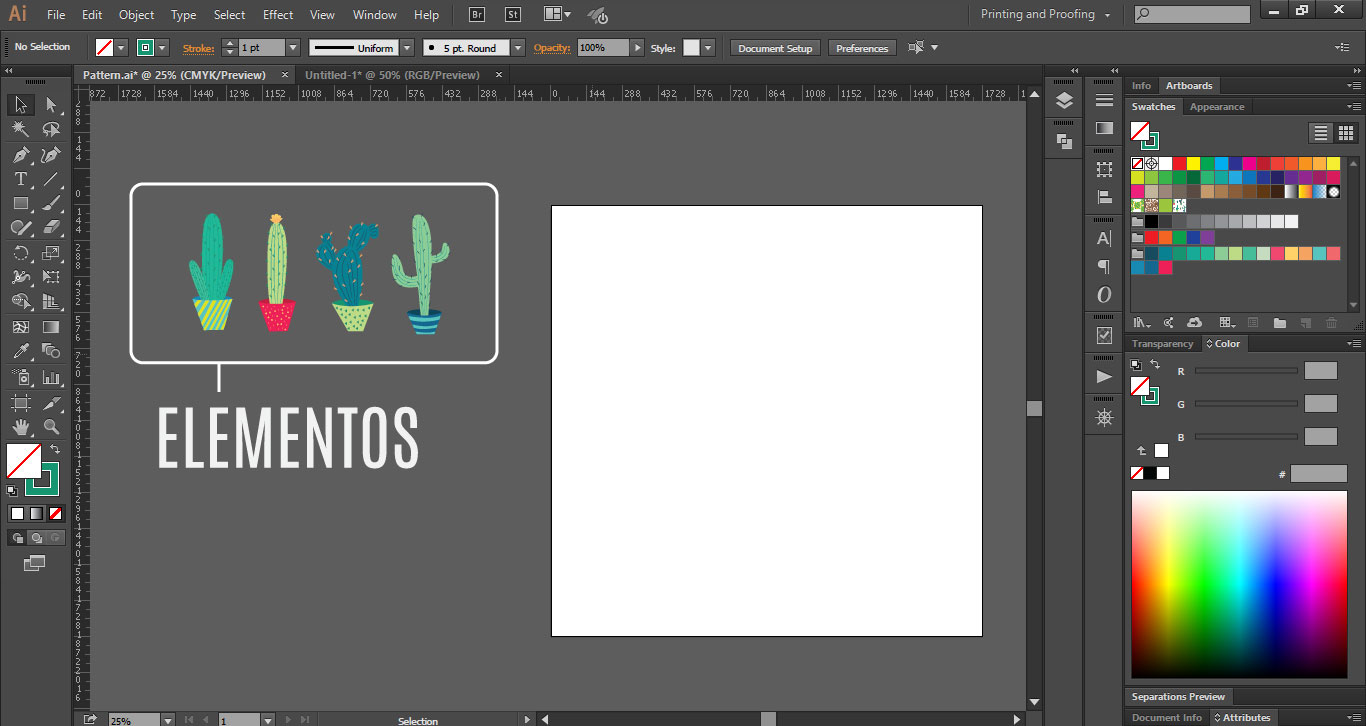Open the Layers panel icon
The width and height of the screenshot is (1366, 726).
(x=1064, y=100)
